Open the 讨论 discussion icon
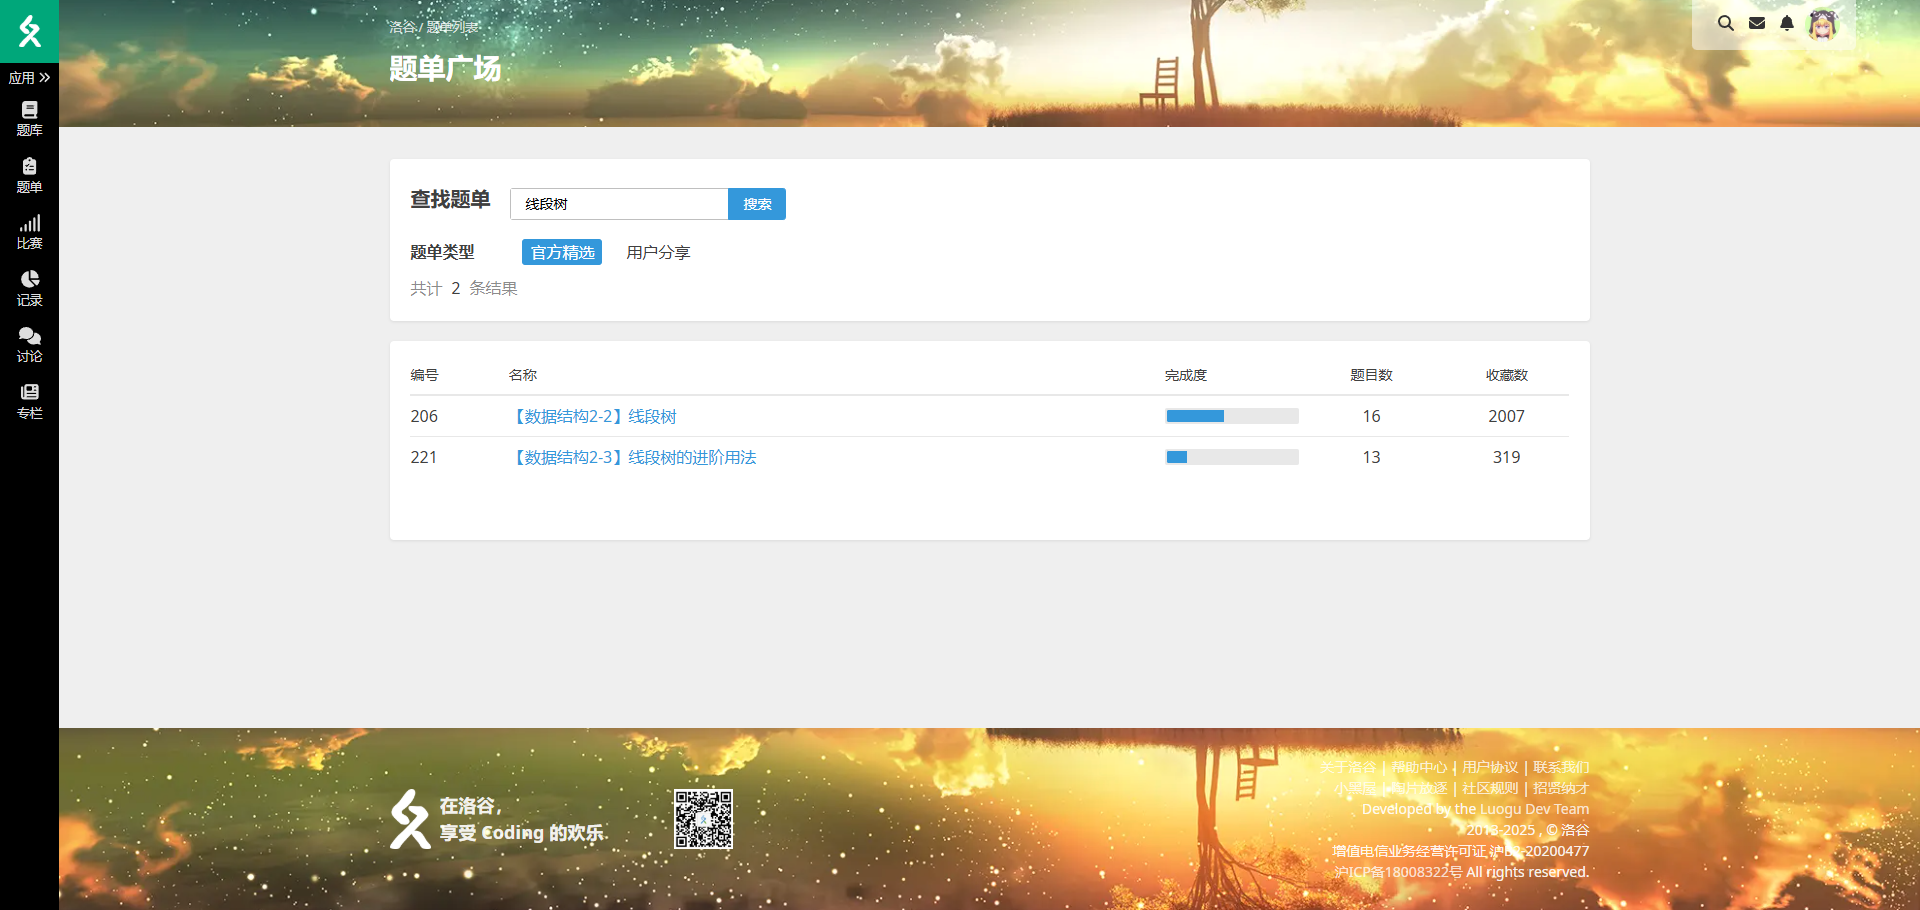The image size is (1920, 910). click(29, 344)
